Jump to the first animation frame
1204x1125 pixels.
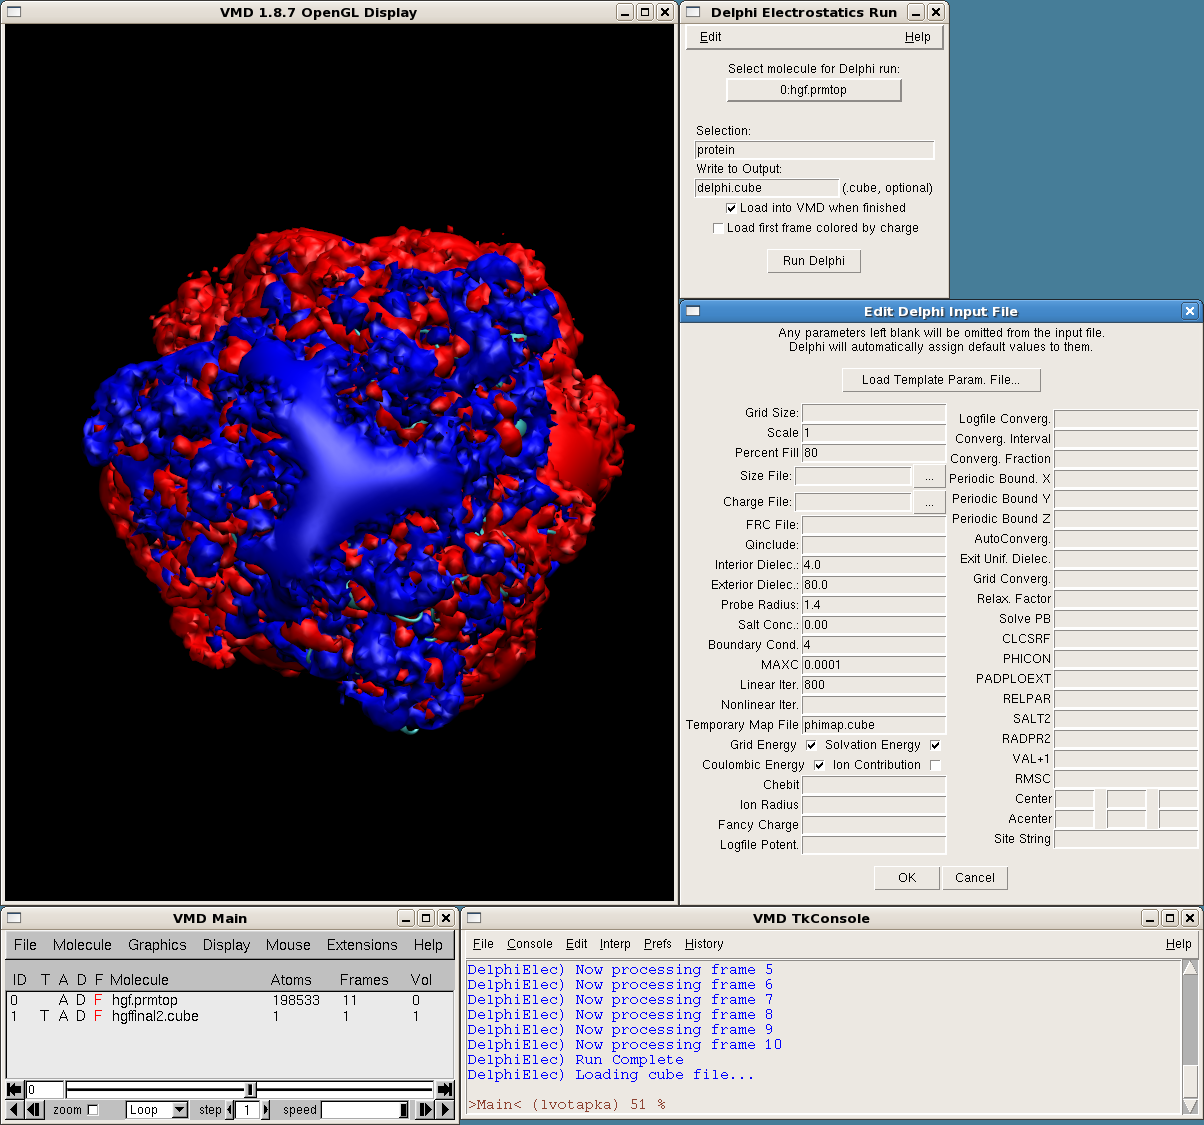point(14,1089)
